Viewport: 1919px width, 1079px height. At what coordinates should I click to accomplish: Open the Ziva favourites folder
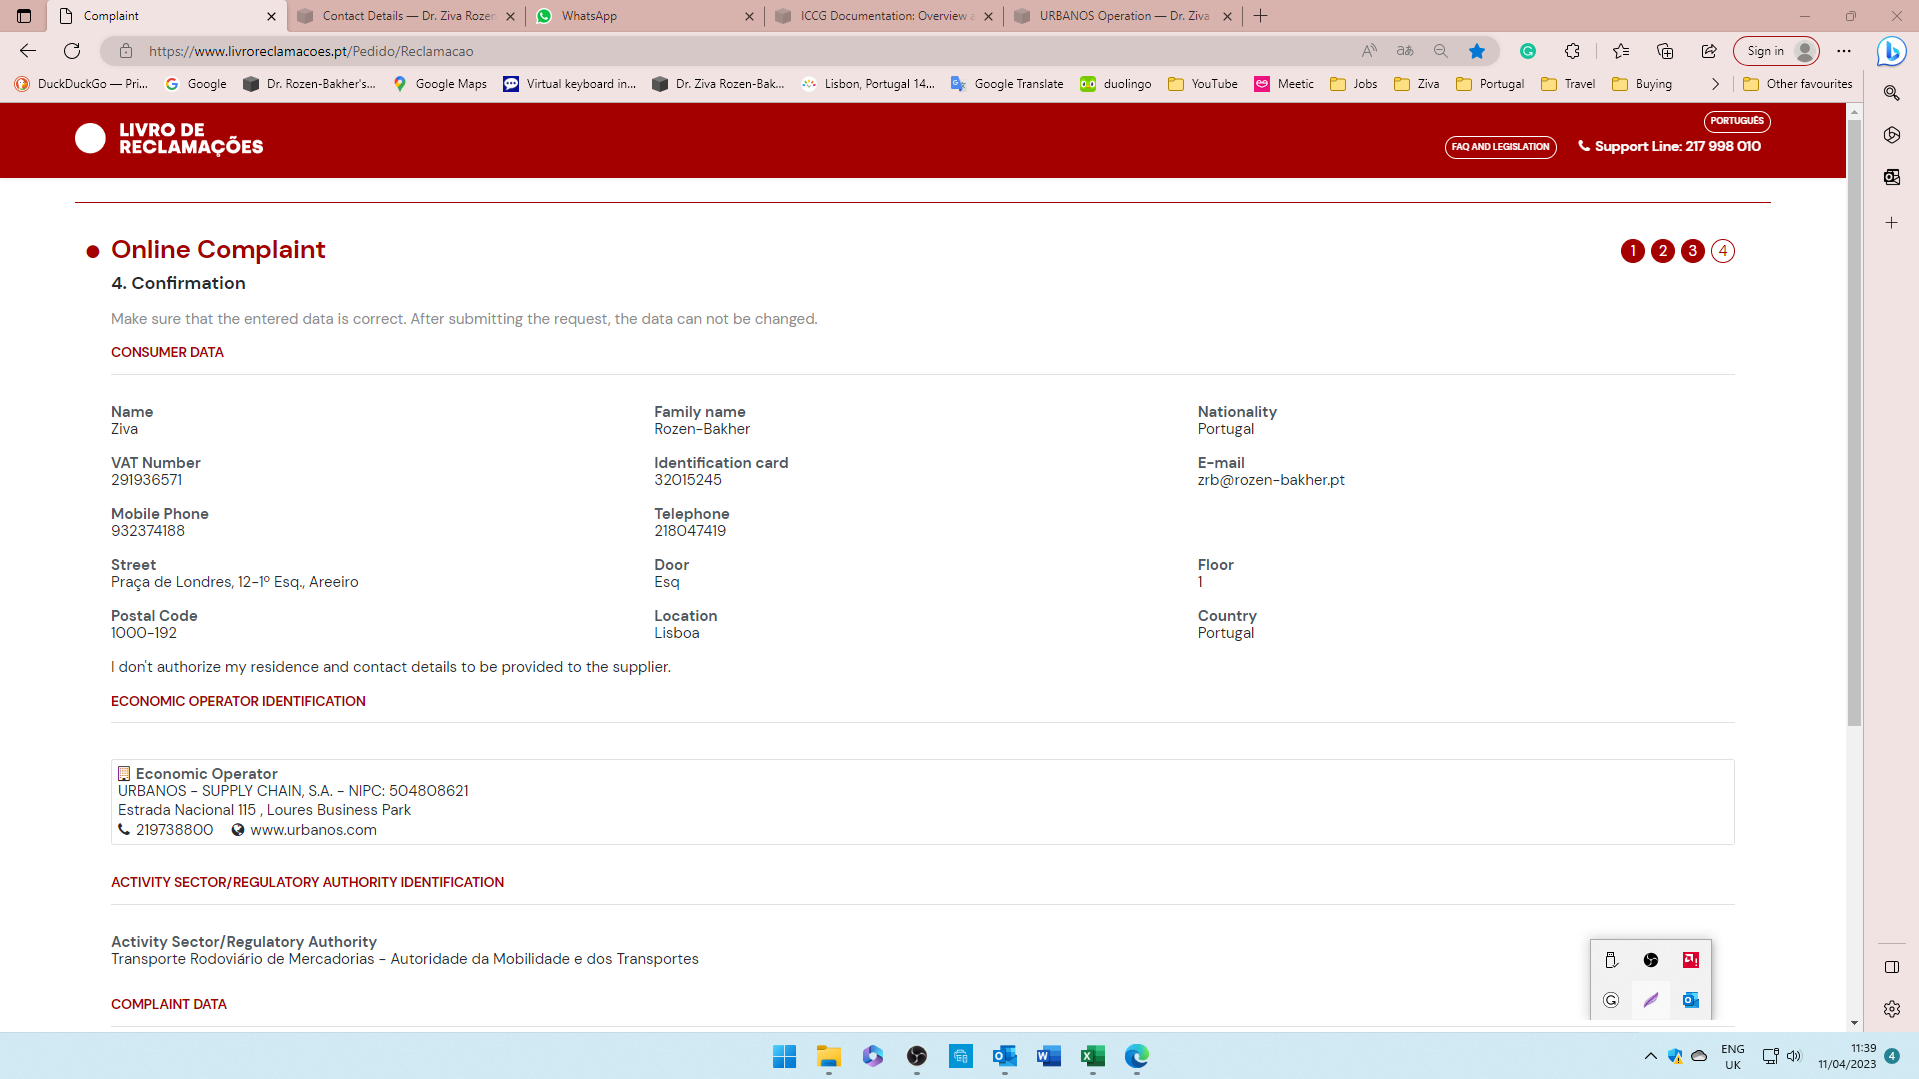[x=1417, y=84]
